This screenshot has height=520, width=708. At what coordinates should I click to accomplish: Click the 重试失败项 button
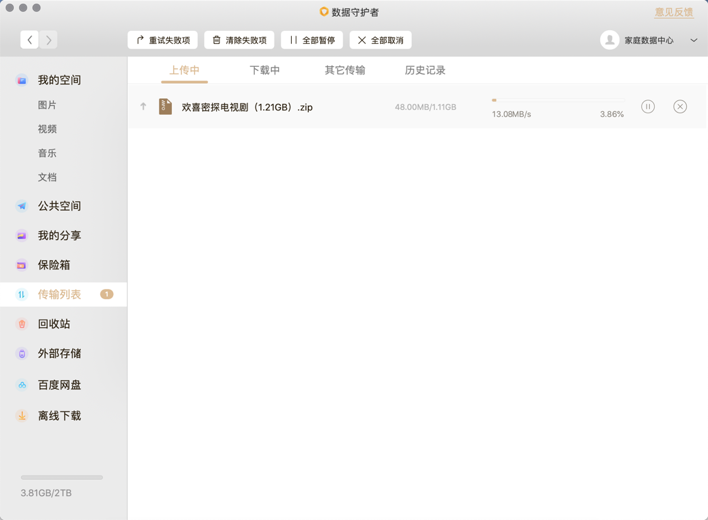[163, 40]
